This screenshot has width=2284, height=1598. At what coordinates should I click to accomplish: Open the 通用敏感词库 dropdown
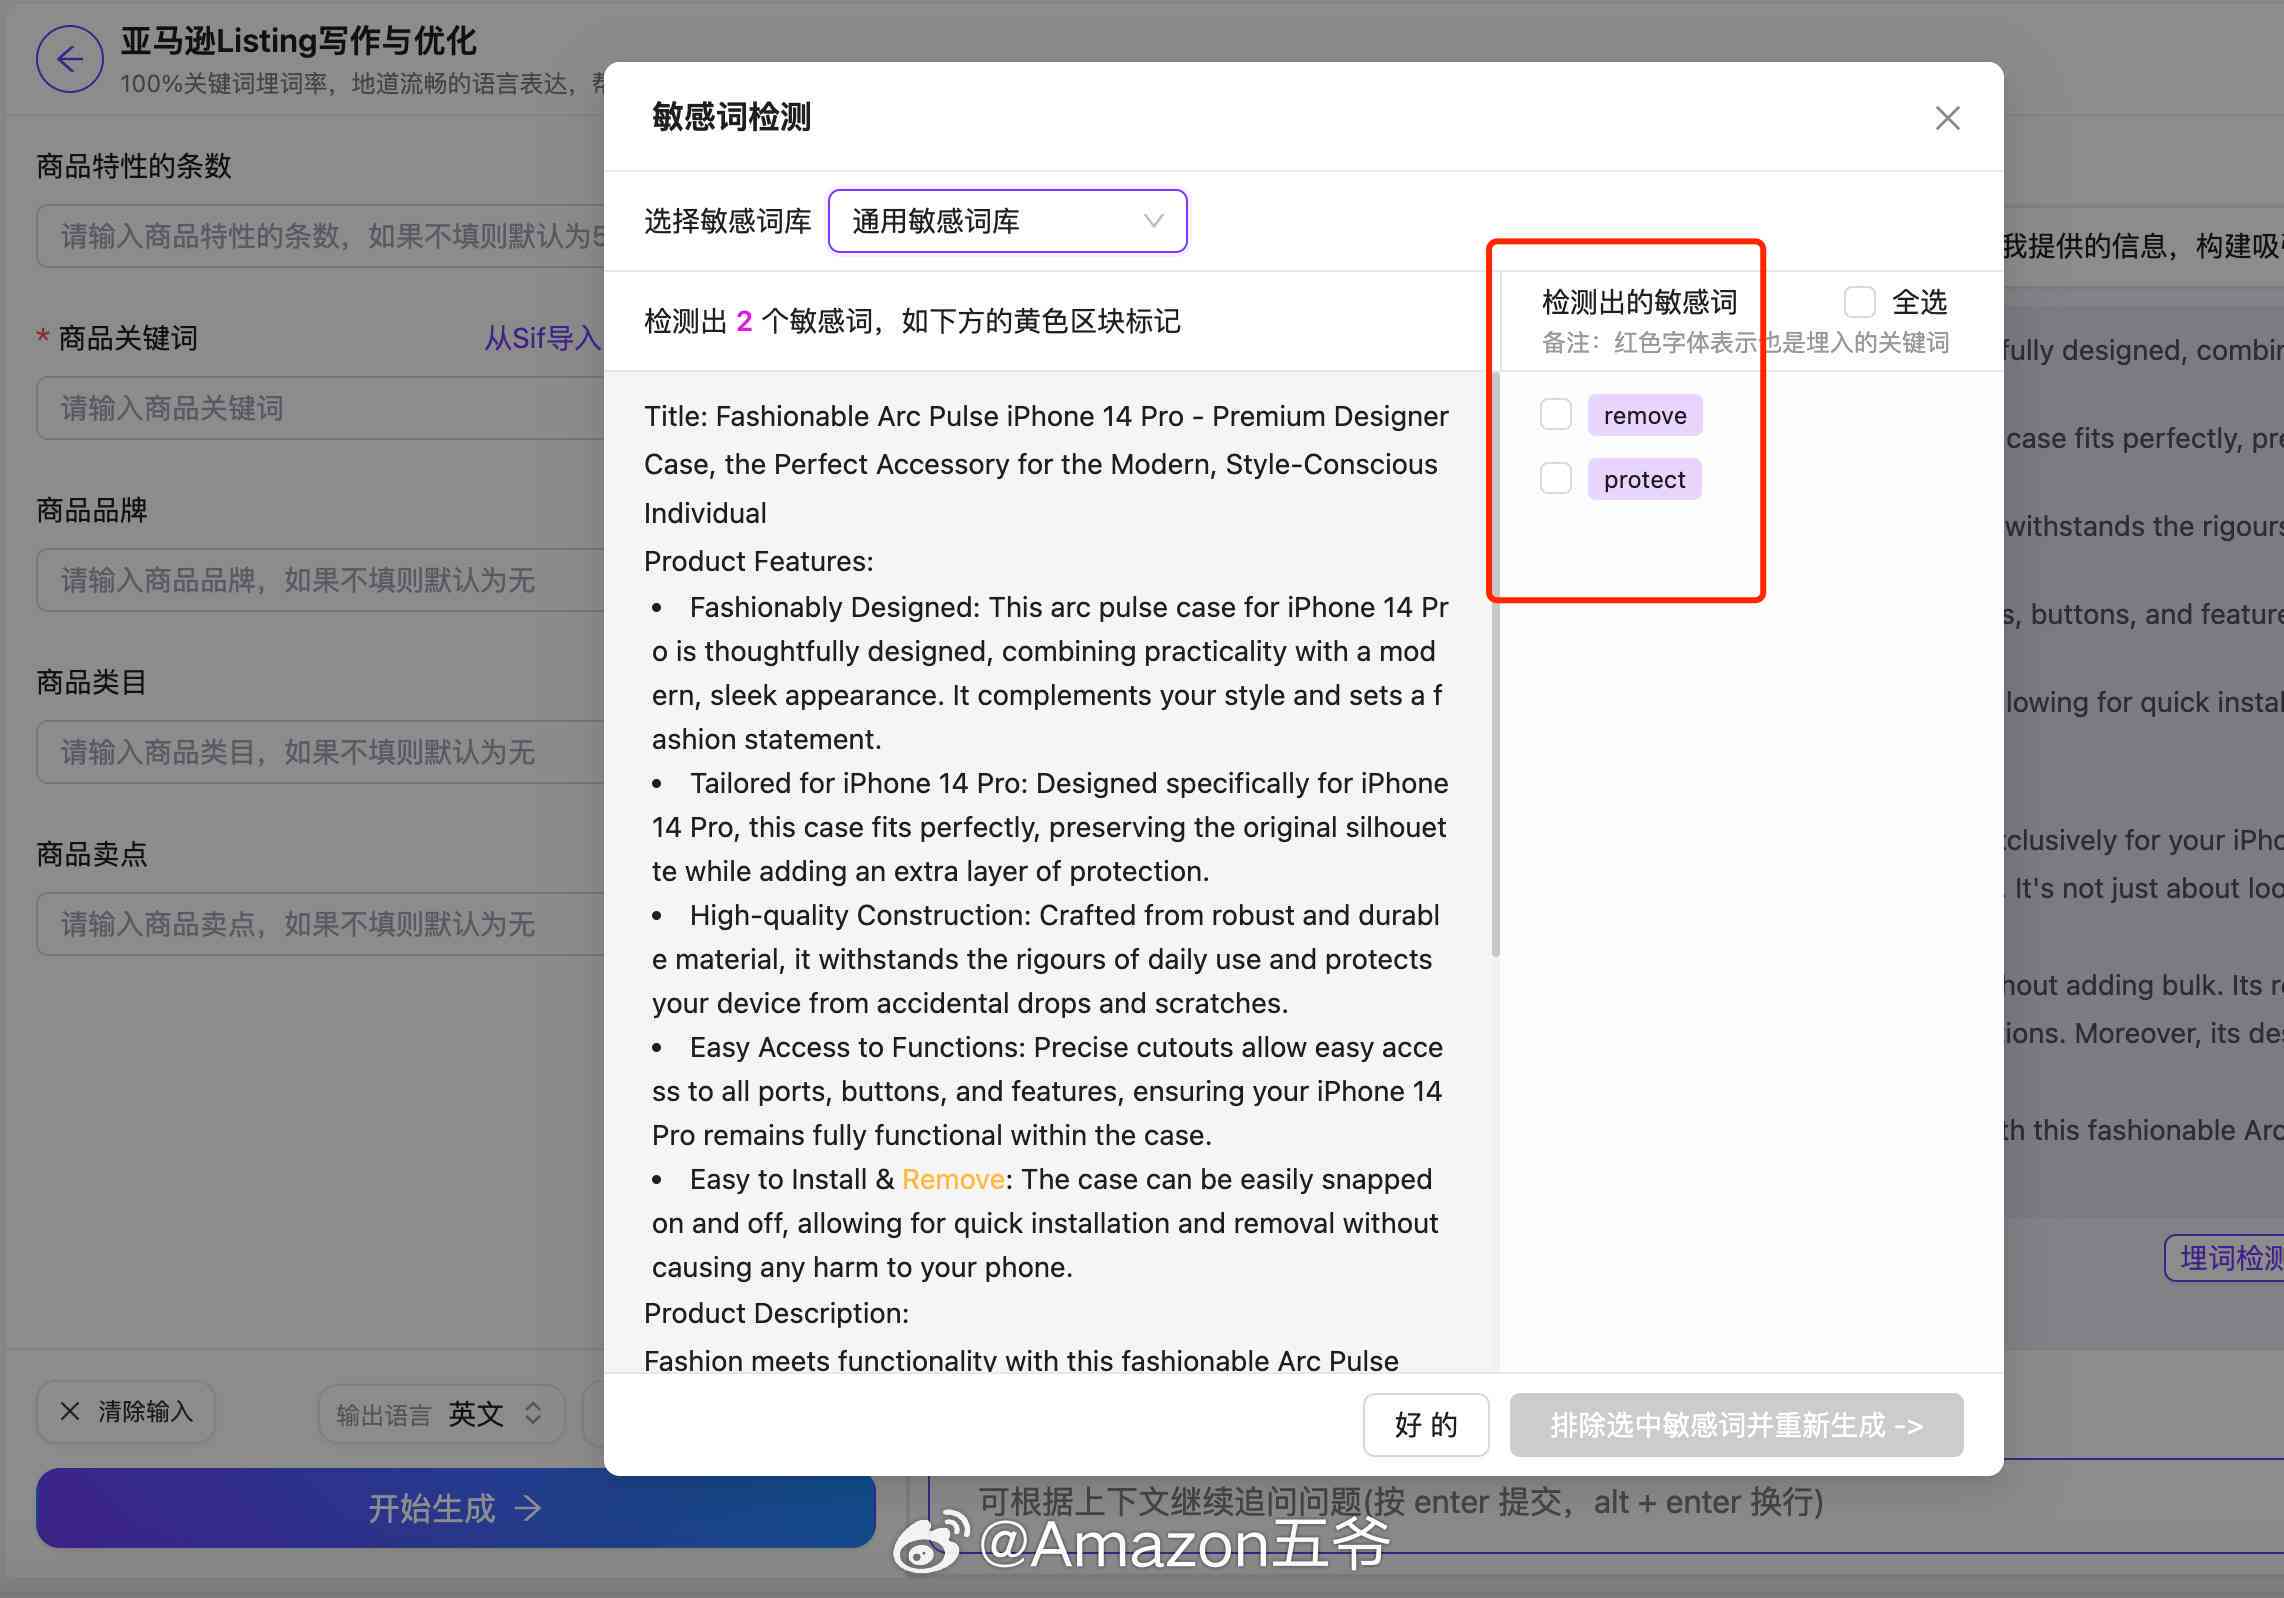pos(1008,221)
